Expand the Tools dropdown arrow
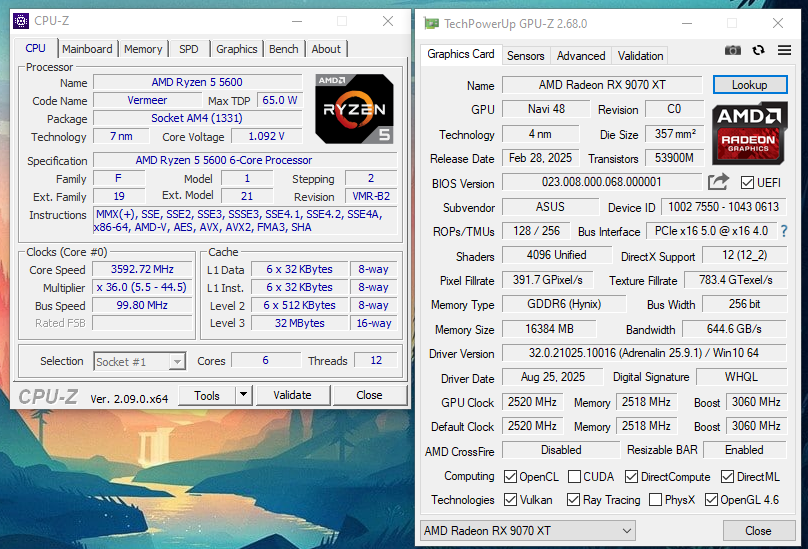Viewport: 808px width, 549px height. pos(243,395)
